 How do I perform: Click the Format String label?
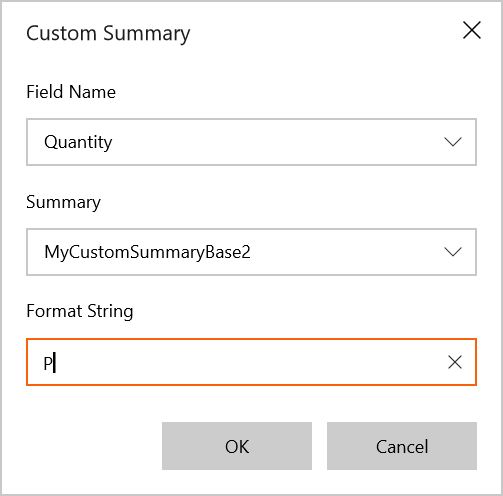pos(80,311)
